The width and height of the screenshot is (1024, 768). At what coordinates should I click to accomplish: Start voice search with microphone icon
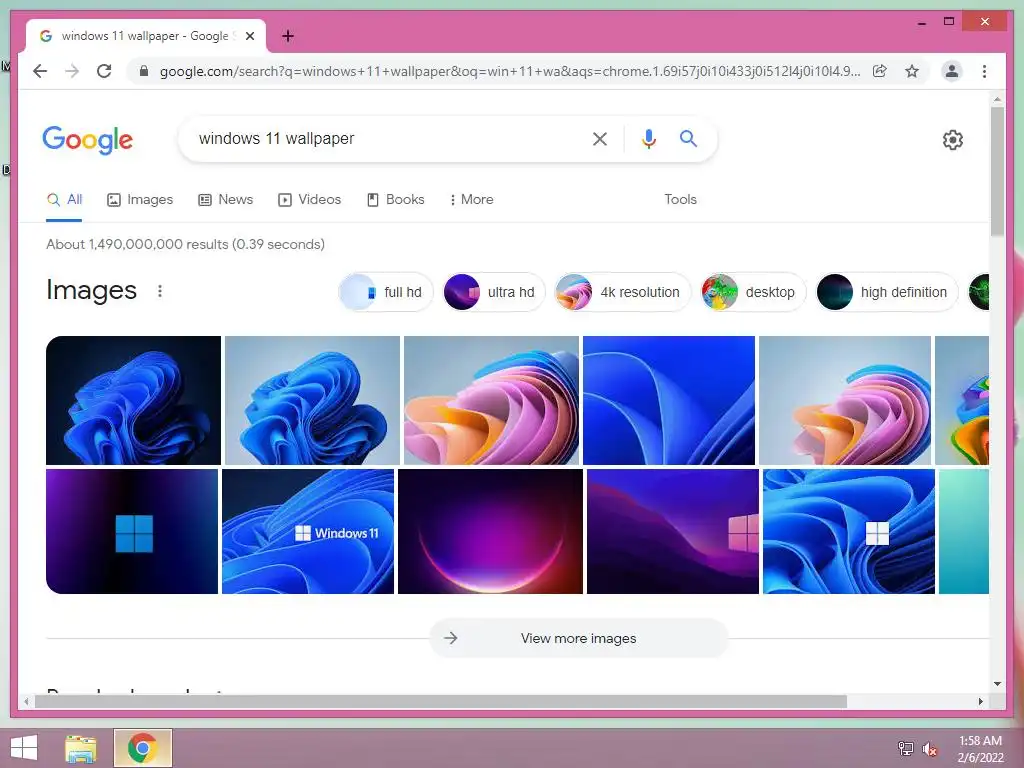pyautogui.click(x=648, y=138)
